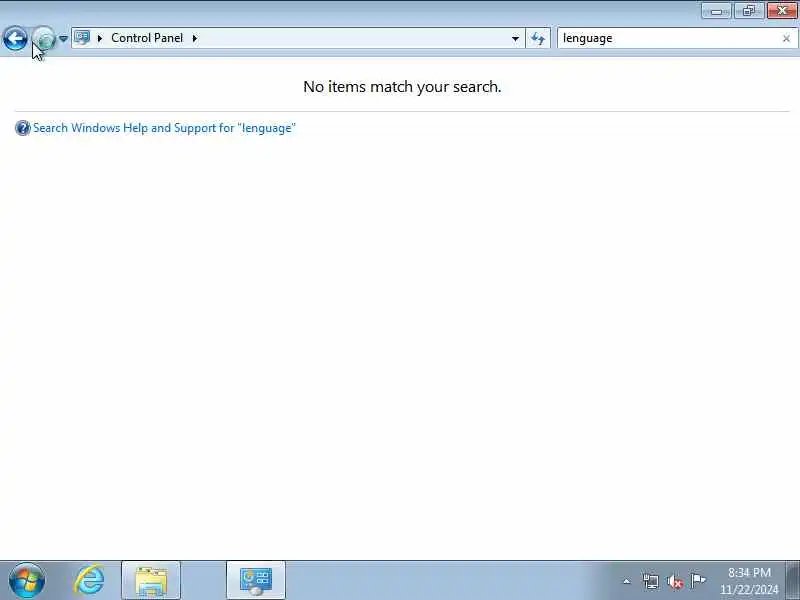
Task: Open the recent pages dropdown arrow
Action: 63,39
